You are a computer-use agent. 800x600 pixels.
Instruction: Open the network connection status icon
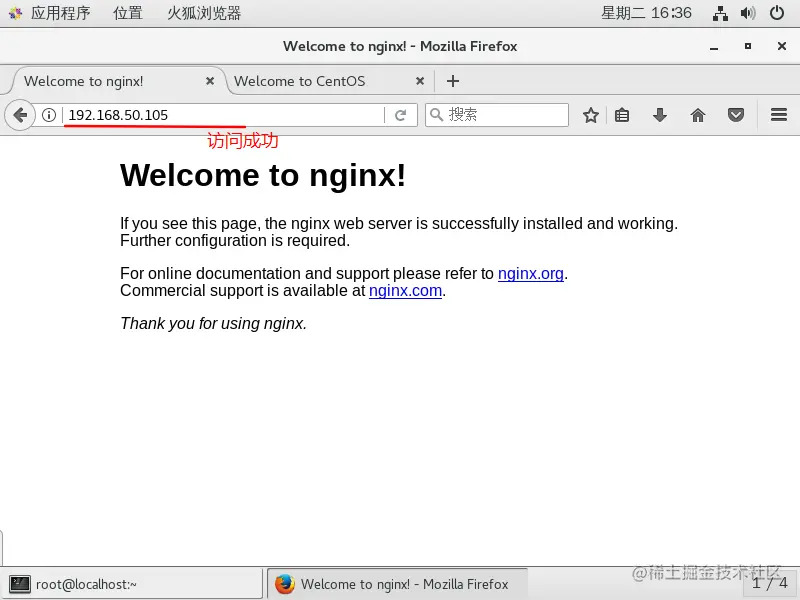(x=720, y=13)
